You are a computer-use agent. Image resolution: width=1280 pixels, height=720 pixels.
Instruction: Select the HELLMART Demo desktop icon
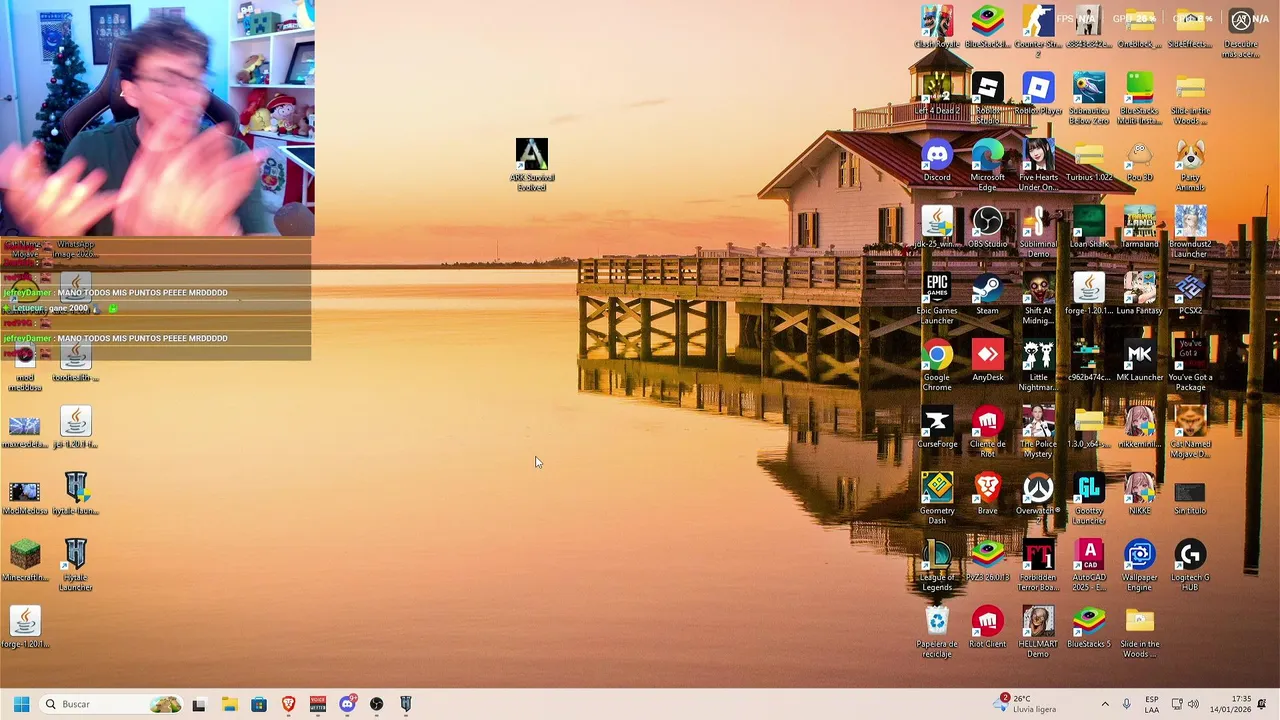(1038, 633)
